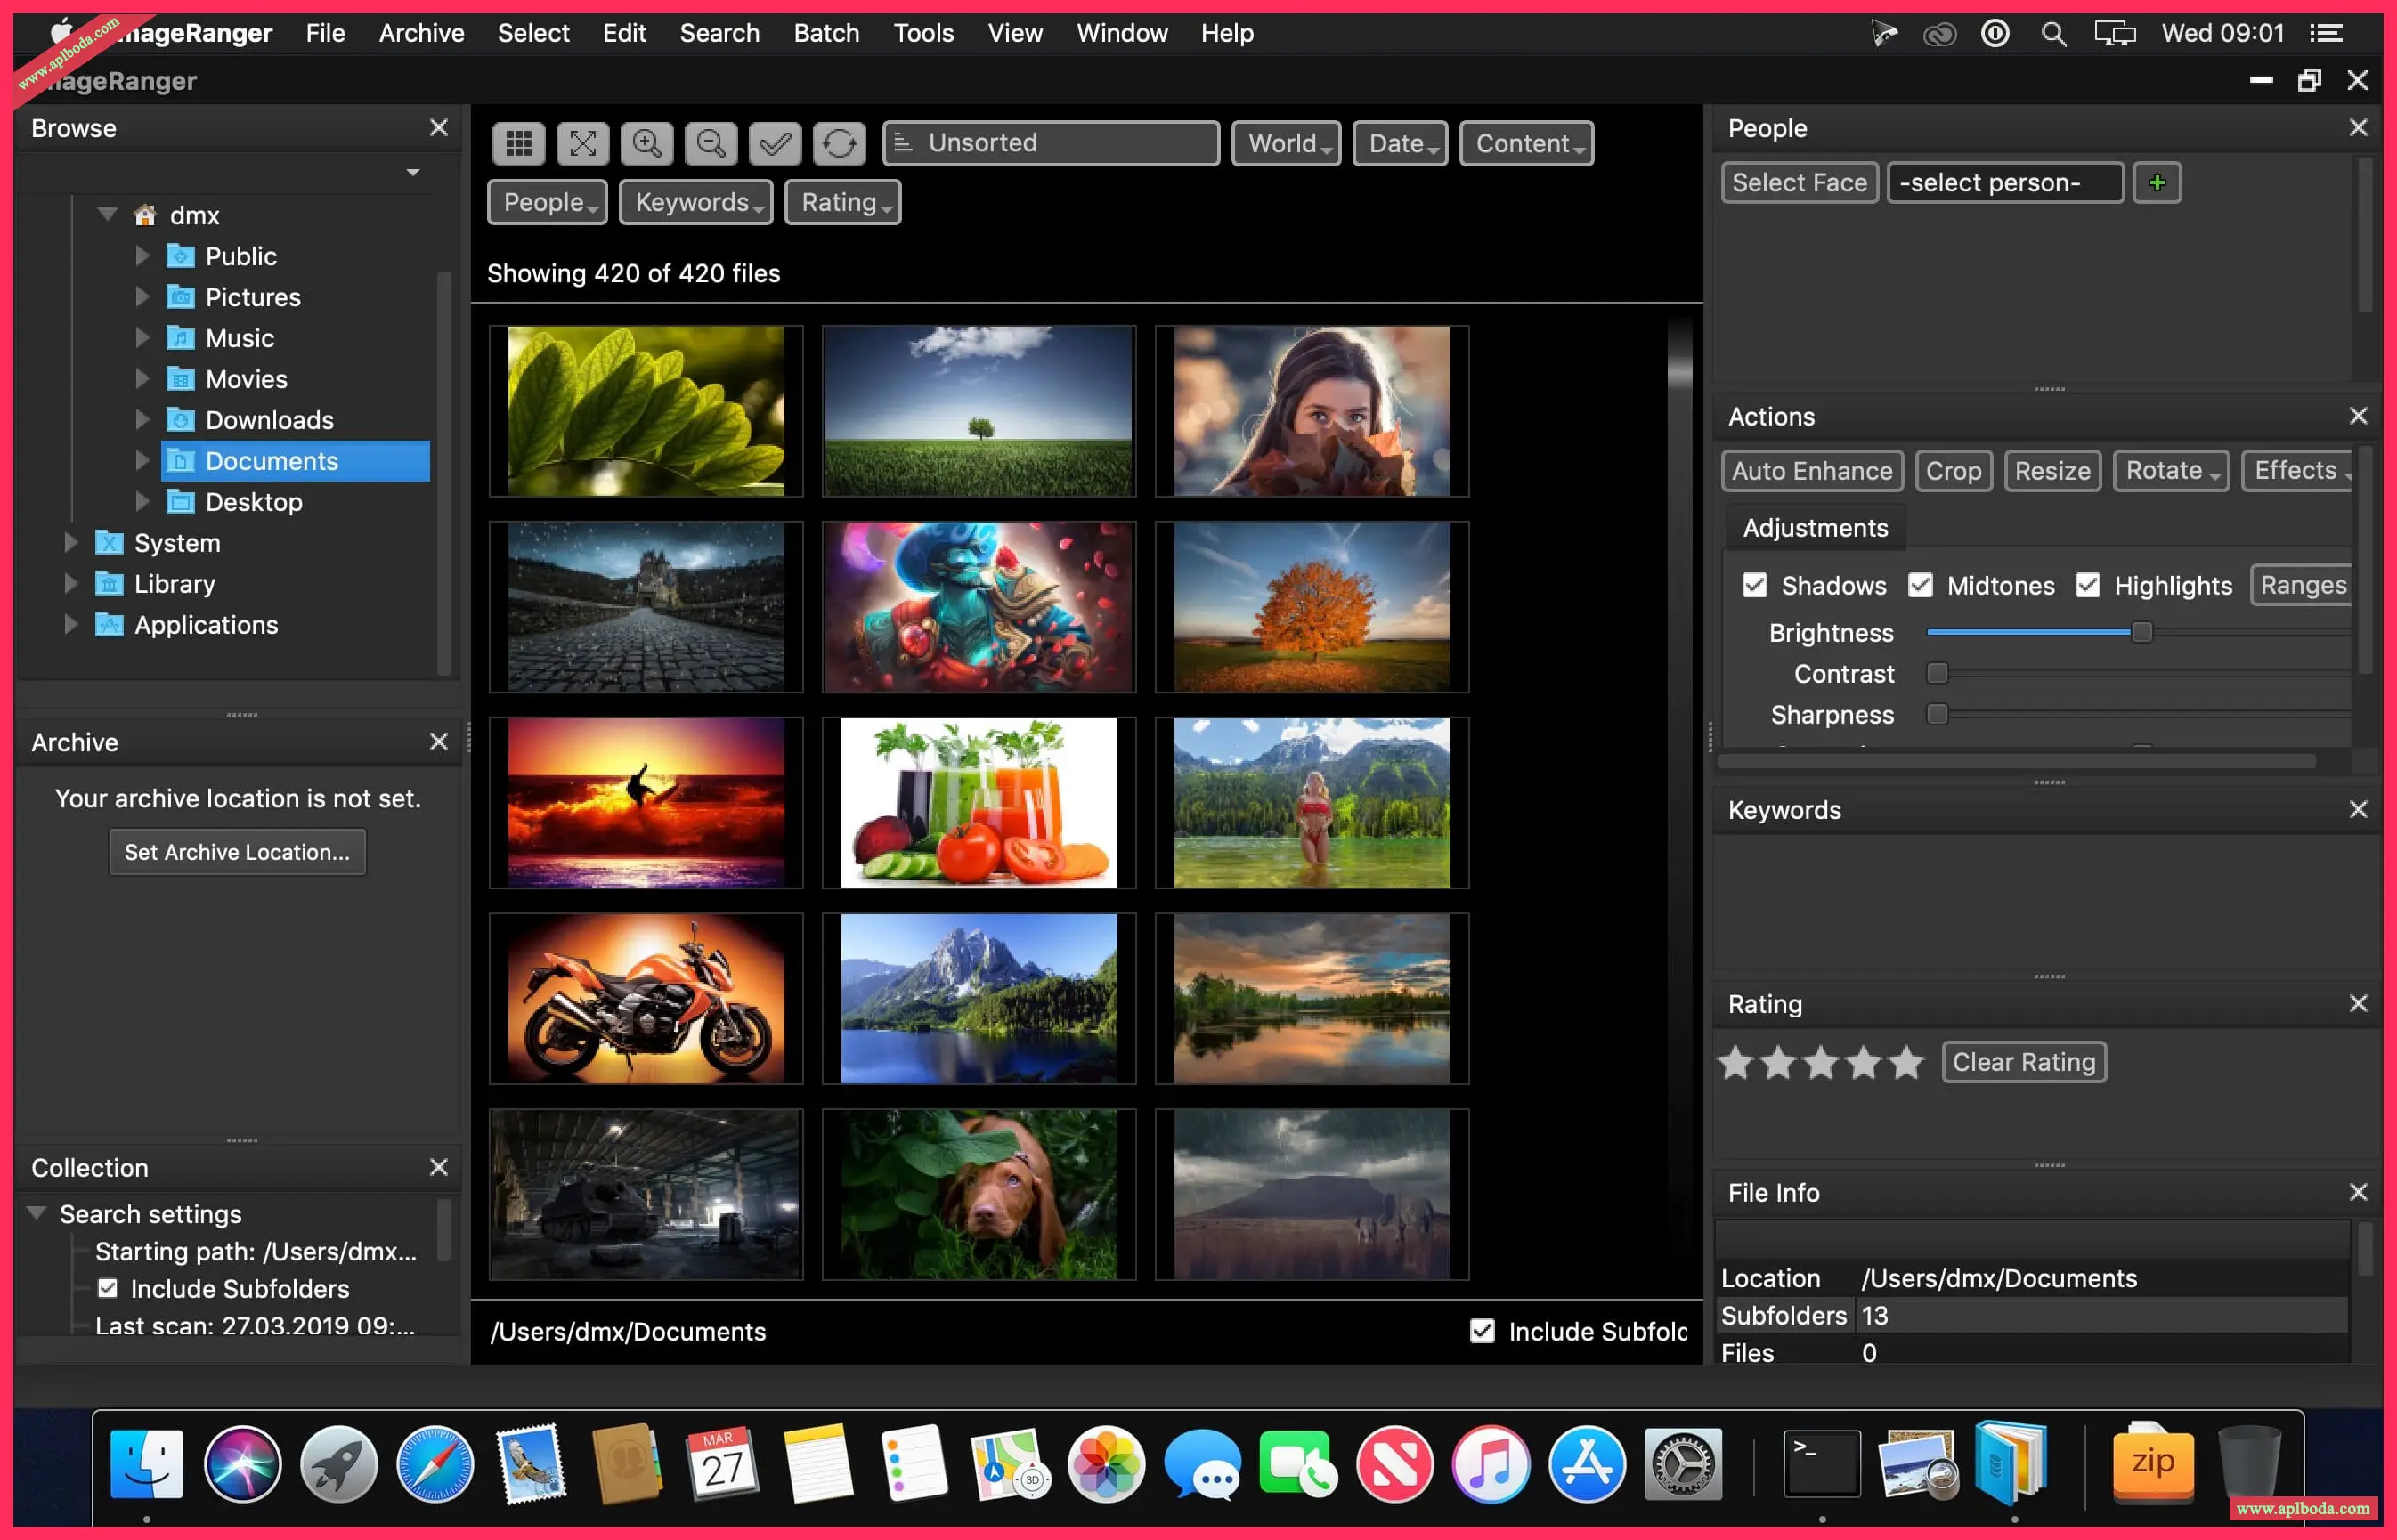Select the orange motorcycle thumbnail

click(x=645, y=998)
